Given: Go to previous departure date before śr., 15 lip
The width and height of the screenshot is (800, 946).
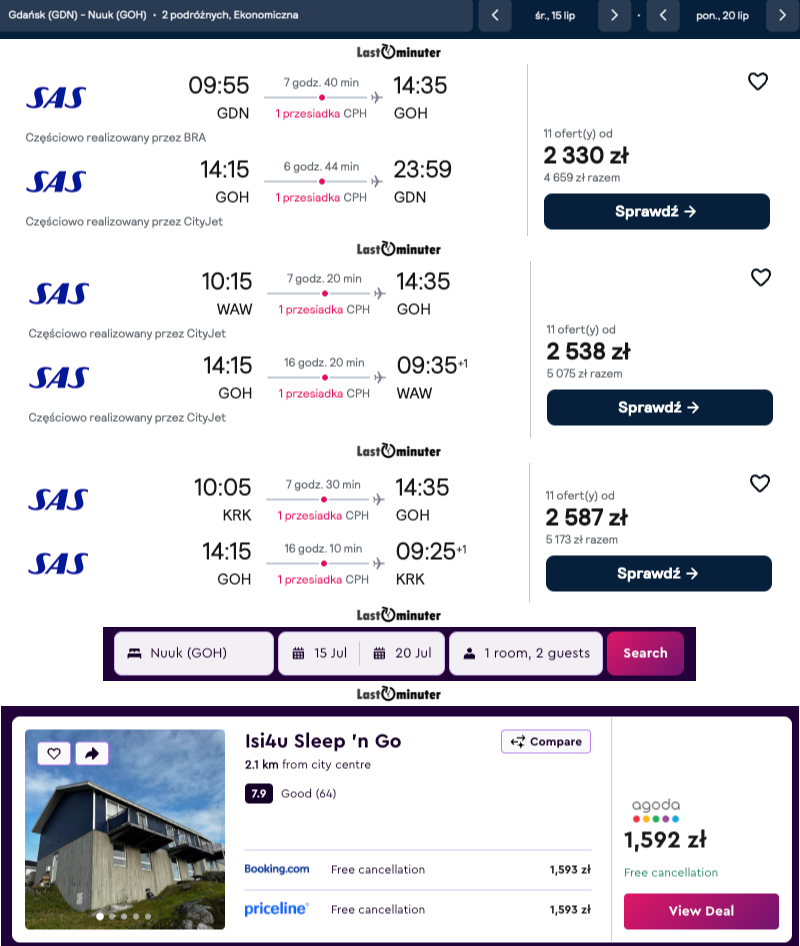Looking at the screenshot, I should point(494,15).
